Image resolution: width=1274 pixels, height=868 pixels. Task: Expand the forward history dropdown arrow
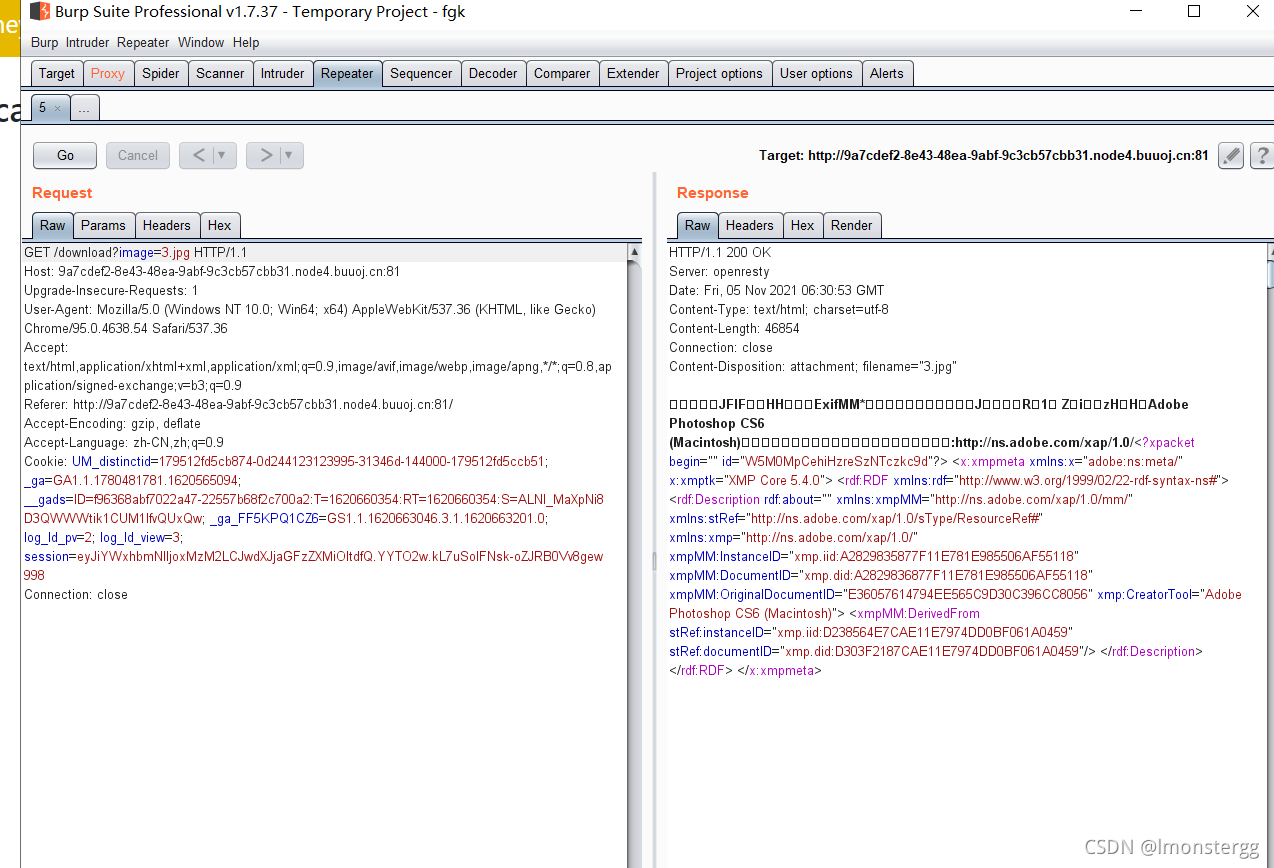coord(291,155)
